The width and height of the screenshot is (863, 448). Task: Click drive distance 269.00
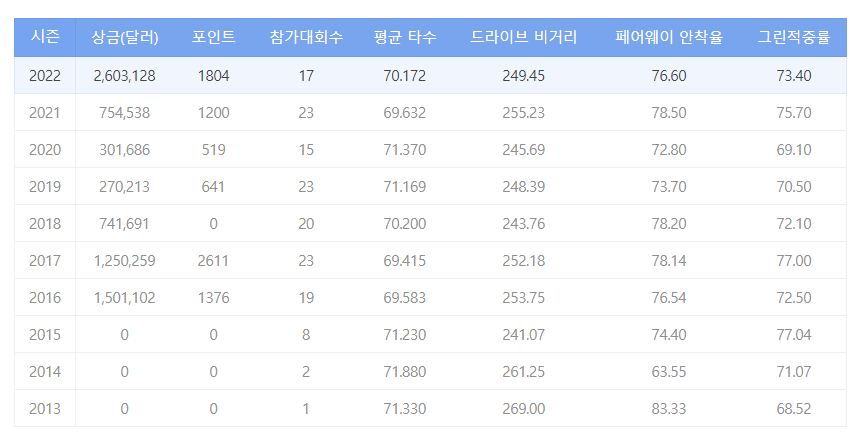pyautogui.click(x=523, y=408)
